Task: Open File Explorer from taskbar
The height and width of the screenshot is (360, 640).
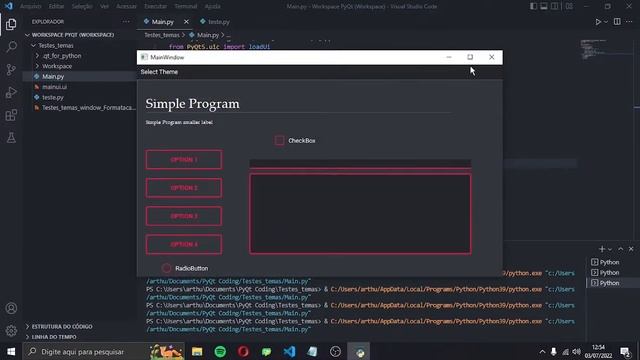Action: point(197,351)
